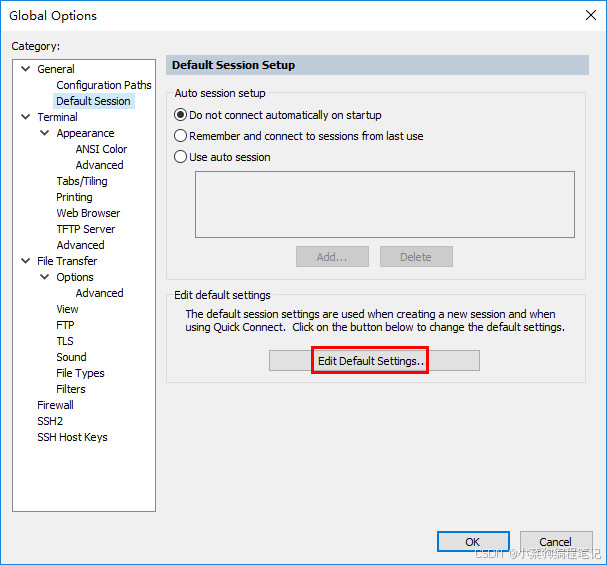Select General in the category tree
607x565 pixels.
click(x=56, y=69)
